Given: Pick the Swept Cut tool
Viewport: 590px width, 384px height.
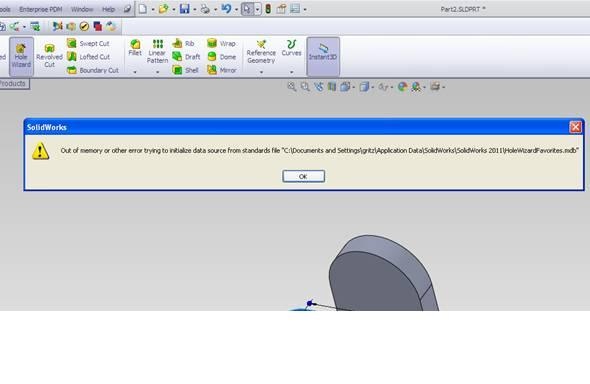Looking at the screenshot, I should pos(88,44).
